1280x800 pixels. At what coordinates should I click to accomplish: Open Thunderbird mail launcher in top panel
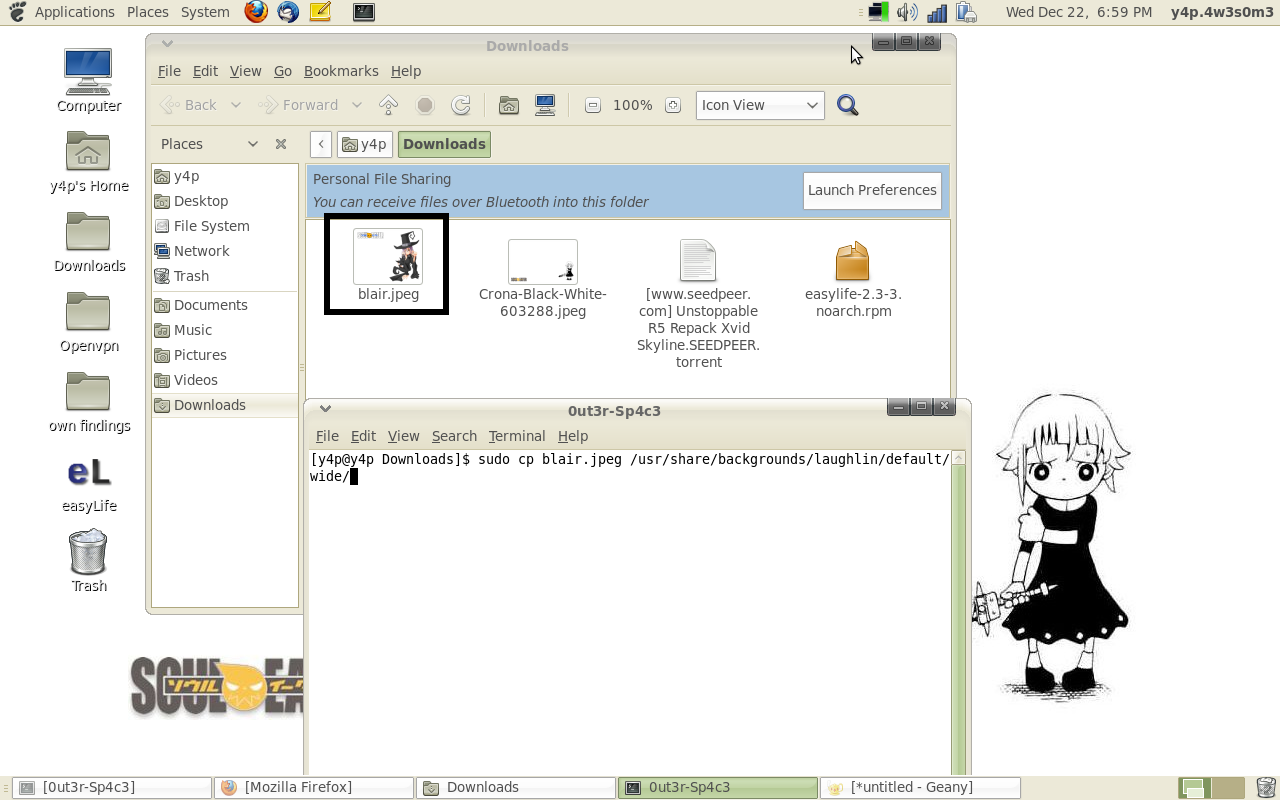tap(288, 12)
